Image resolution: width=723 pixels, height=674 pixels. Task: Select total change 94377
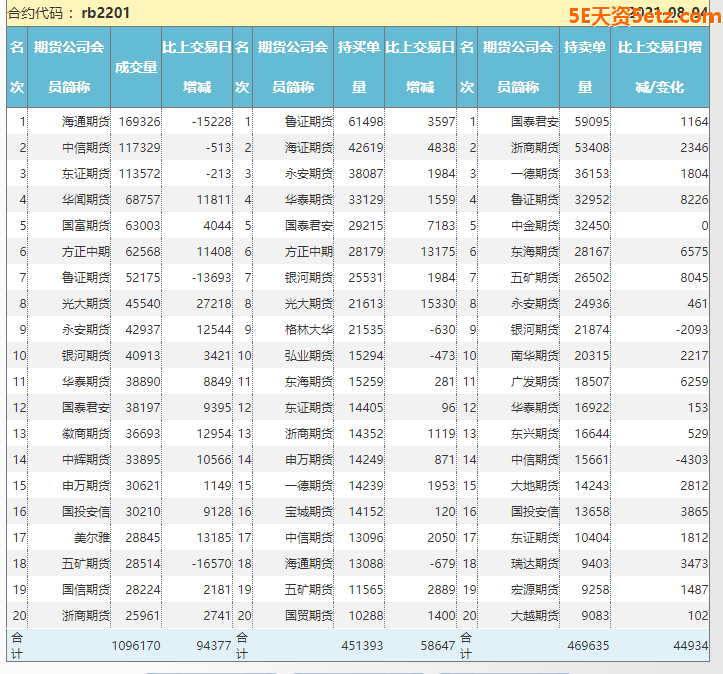pyautogui.click(x=214, y=645)
